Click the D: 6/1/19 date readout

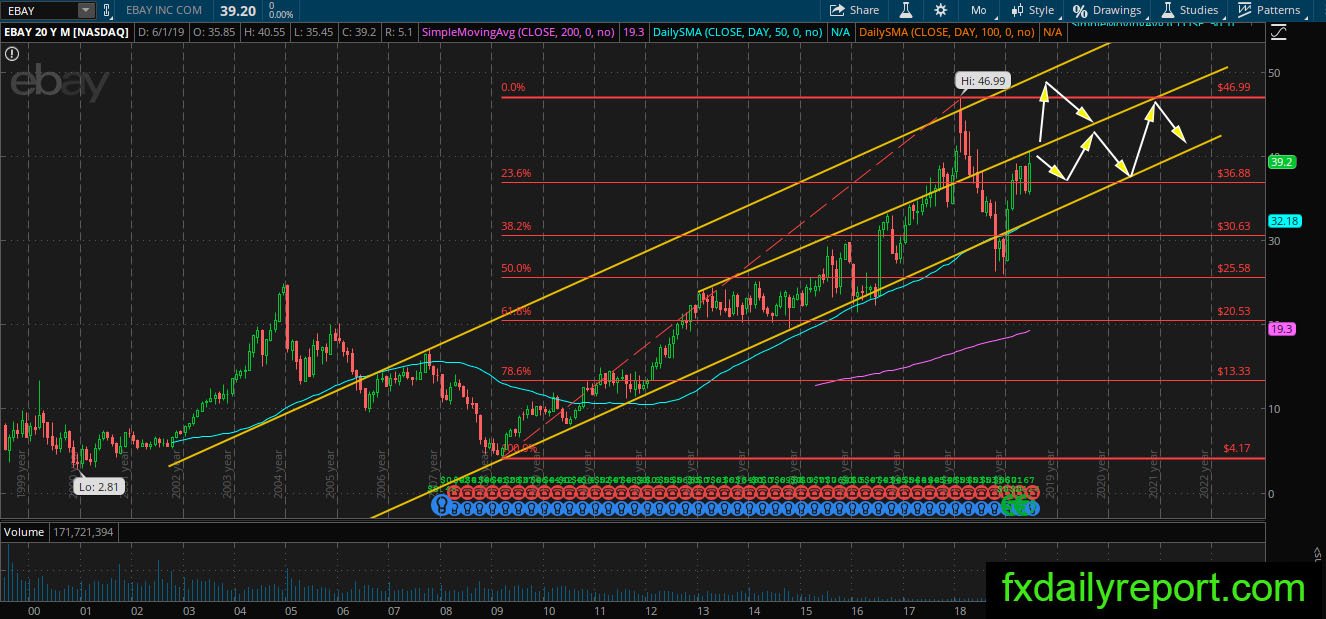click(161, 32)
